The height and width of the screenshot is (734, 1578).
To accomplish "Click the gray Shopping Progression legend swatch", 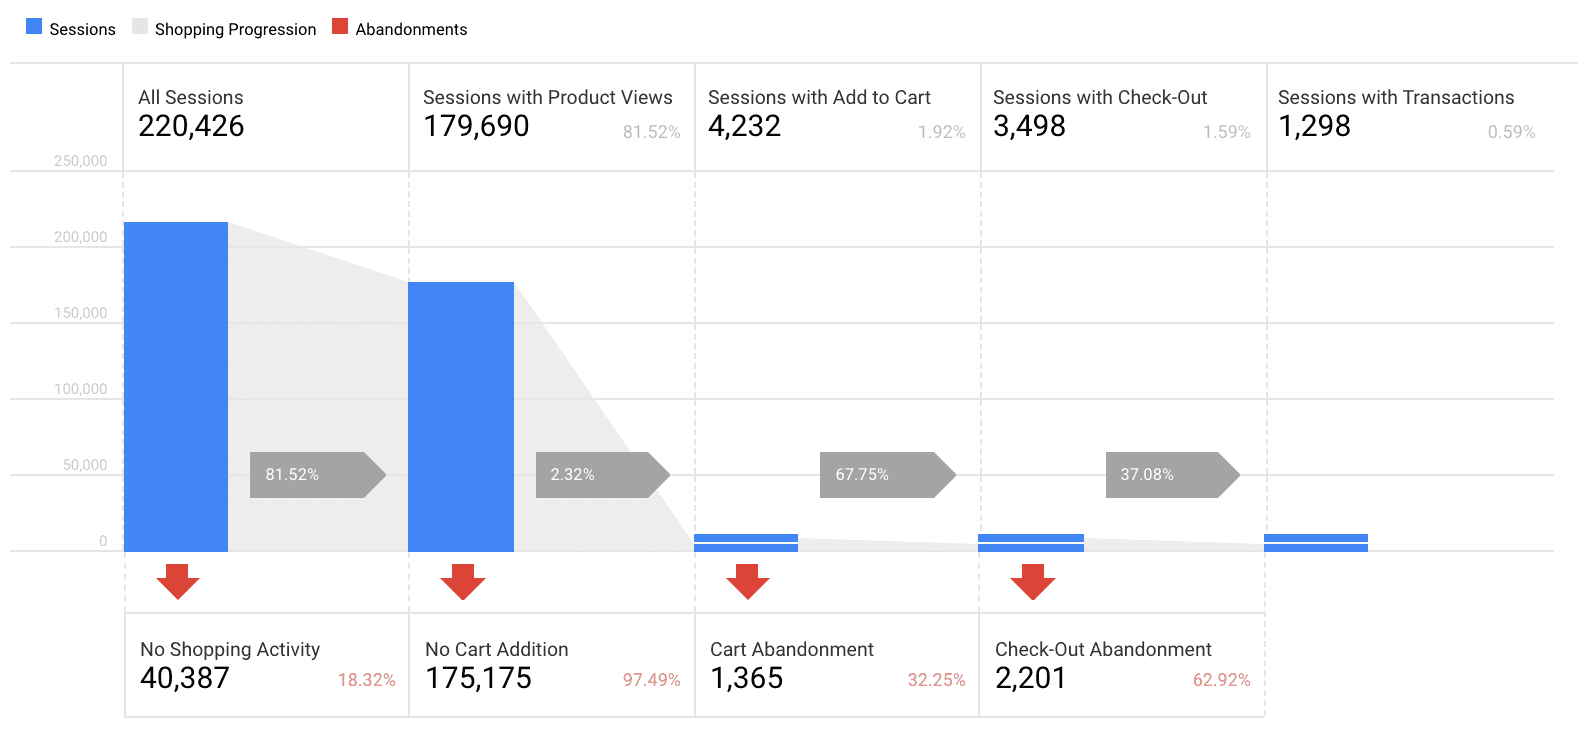I will tap(140, 26).
